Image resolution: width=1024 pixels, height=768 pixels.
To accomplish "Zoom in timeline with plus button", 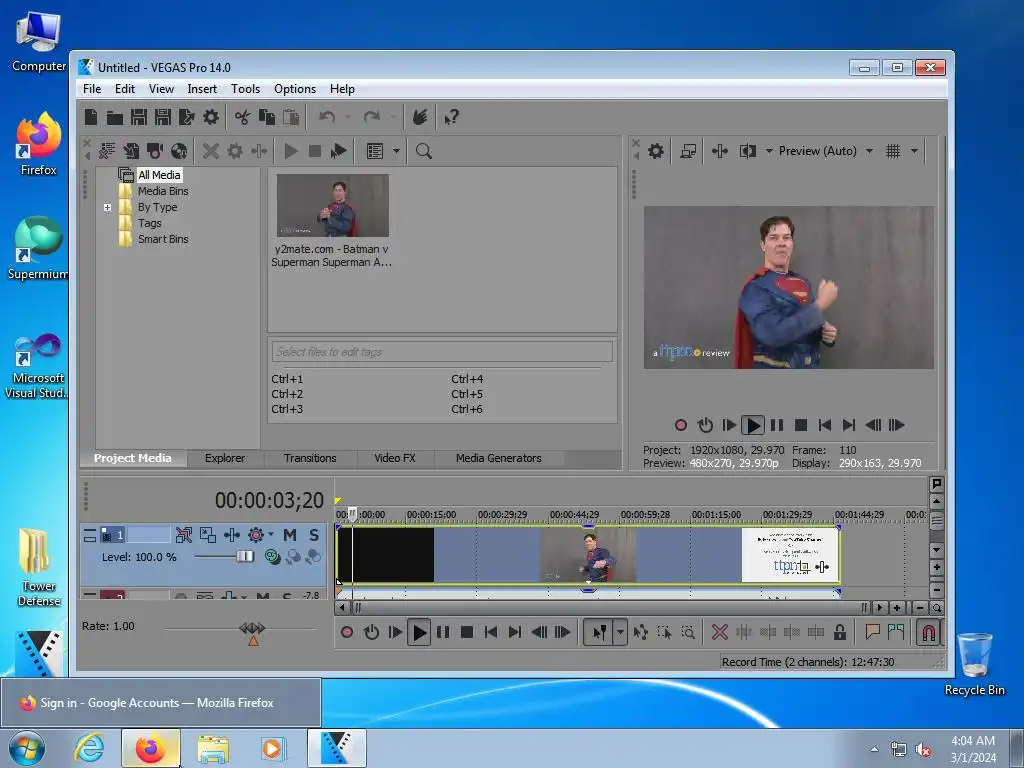I will [x=897, y=608].
